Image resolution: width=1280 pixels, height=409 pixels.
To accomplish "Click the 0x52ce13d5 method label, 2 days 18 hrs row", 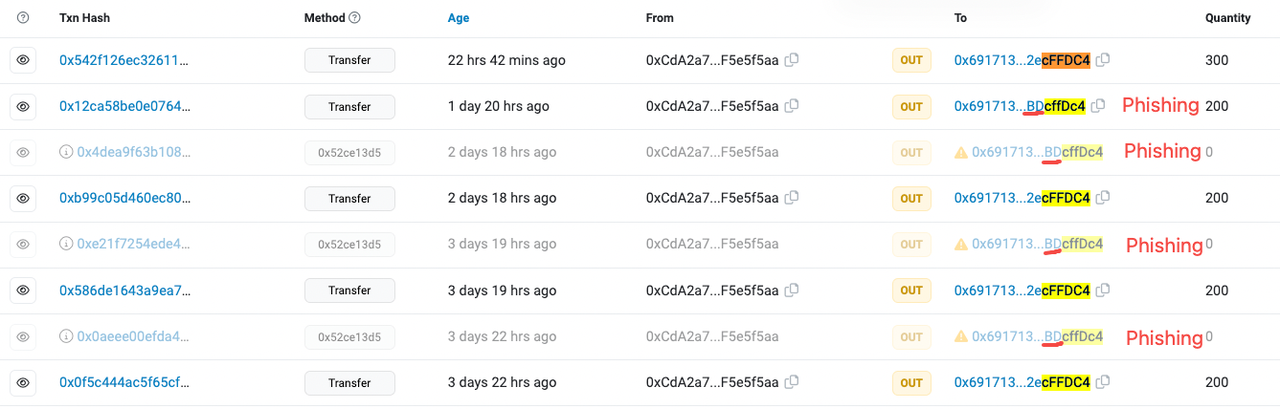I will tap(349, 152).
